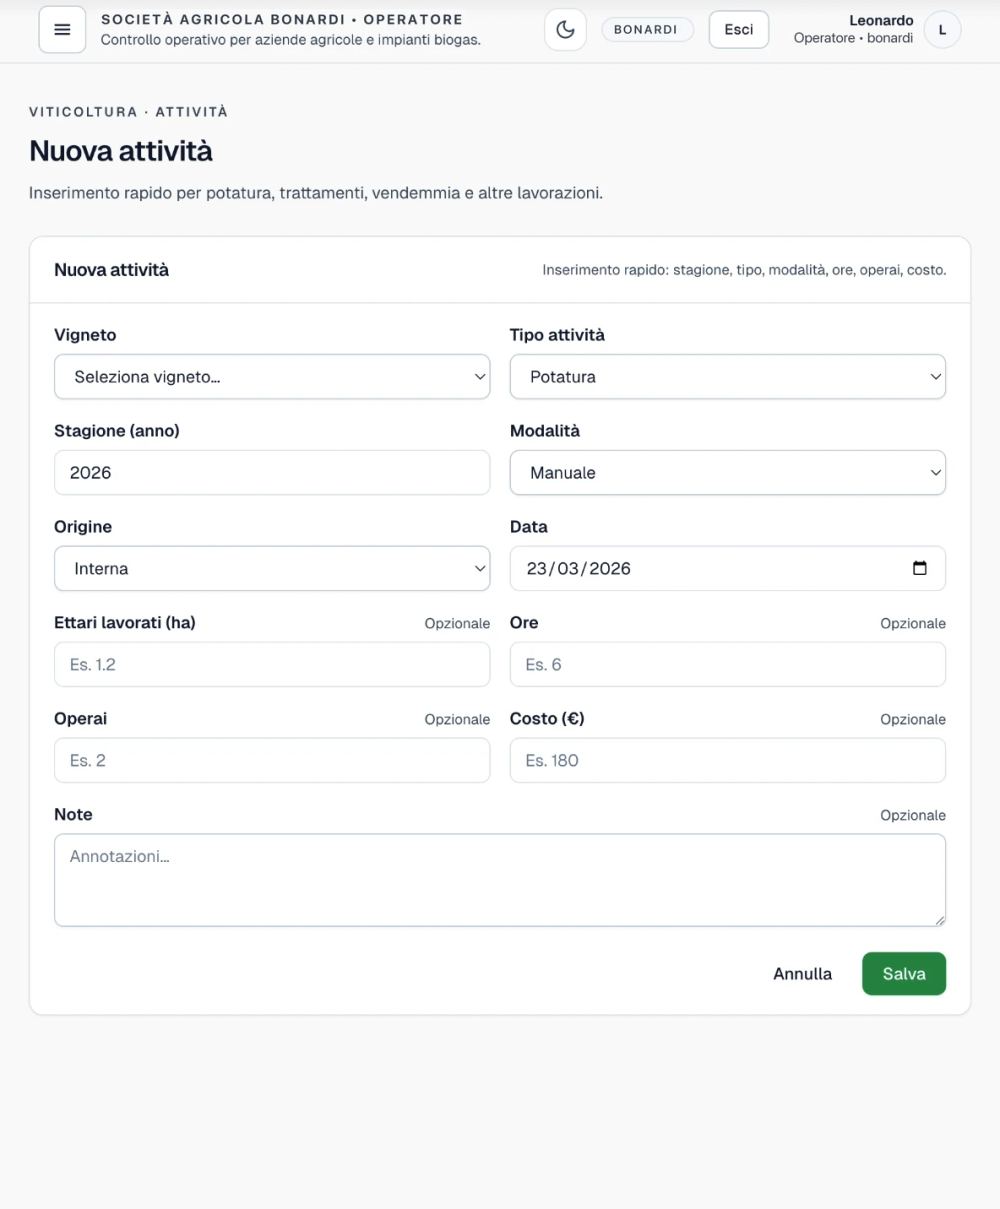Open the Tipo attività dropdown
Screen dimensions: 1000x1209
click(x=728, y=377)
